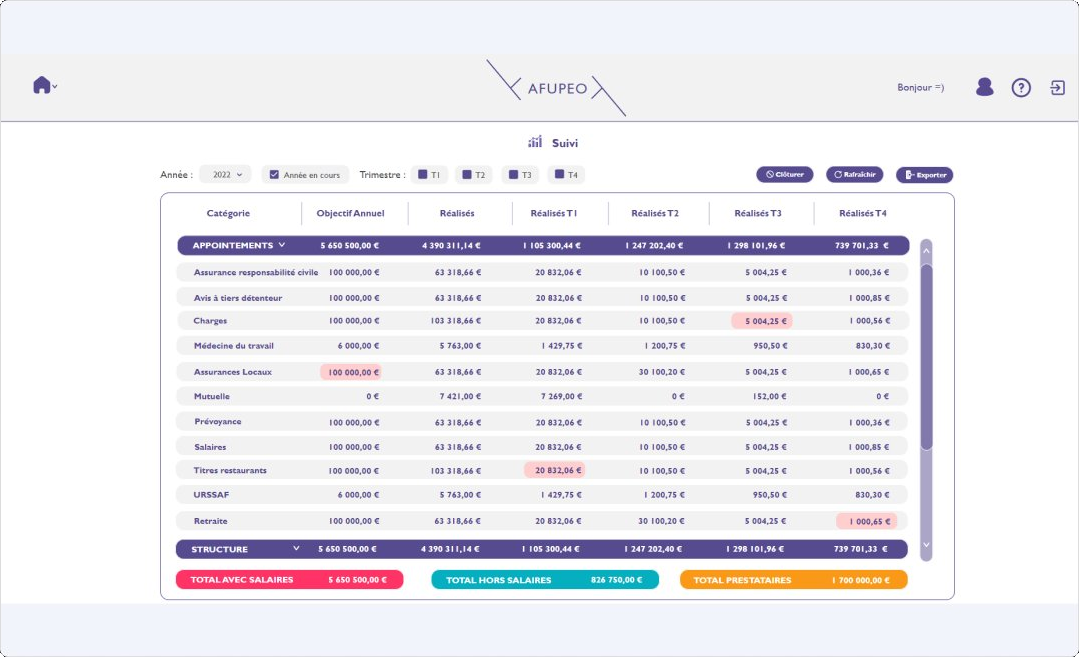Enable the T2 trimestre filter

click(x=467, y=175)
